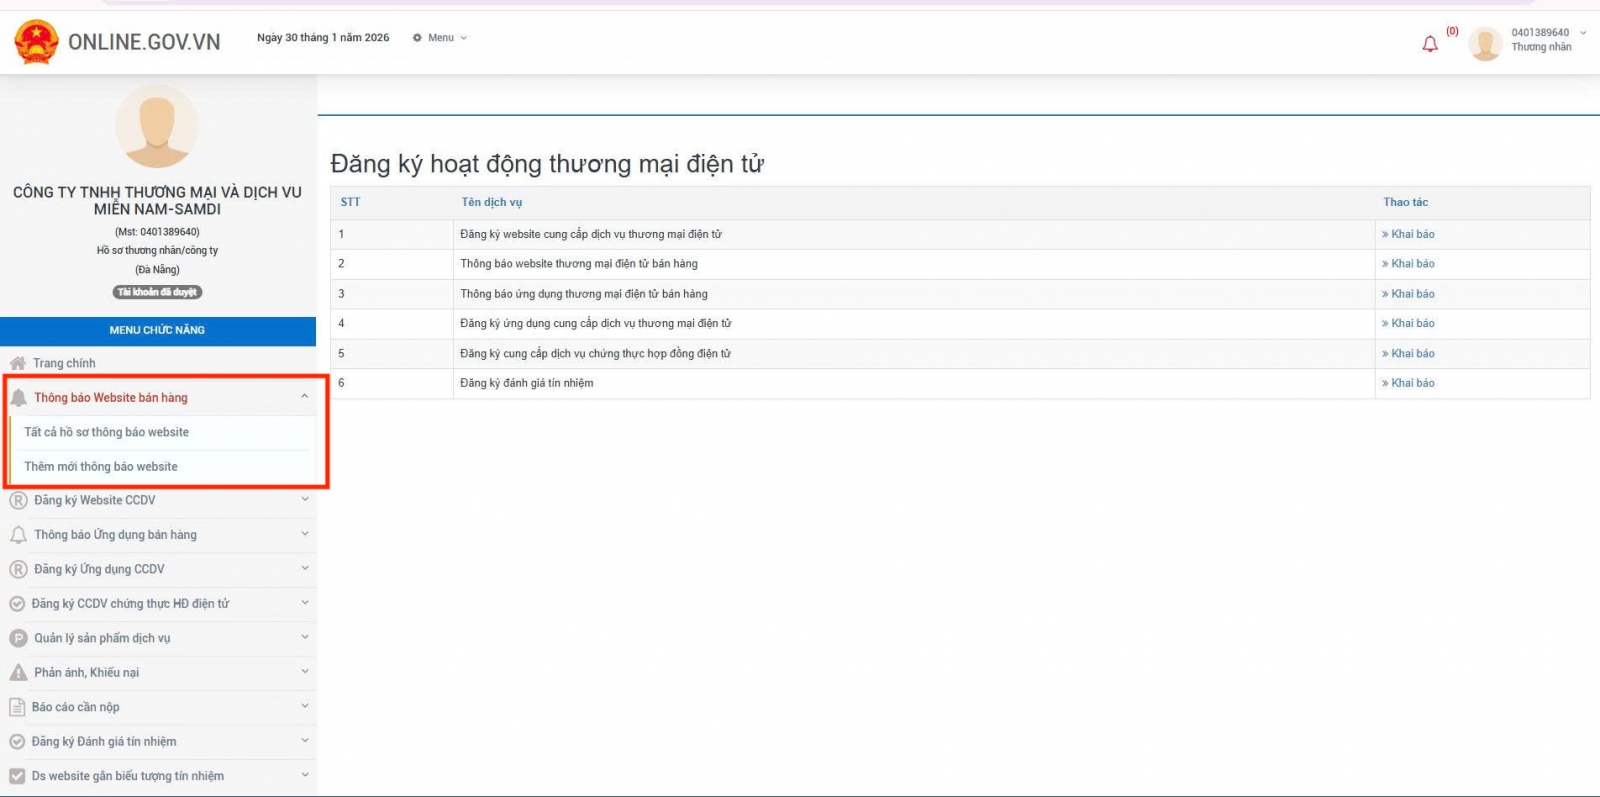Screen dimensions: 1600x797
Task: Open account dropdown arrow next to 0401389640
Action: tap(1583, 33)
